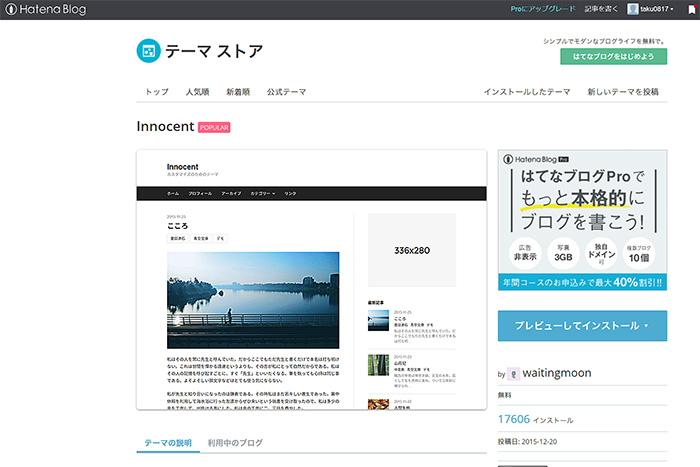
Task: Click the bookmark icon in the top bar
Action: pyautogui.click(x=692, y=9)
